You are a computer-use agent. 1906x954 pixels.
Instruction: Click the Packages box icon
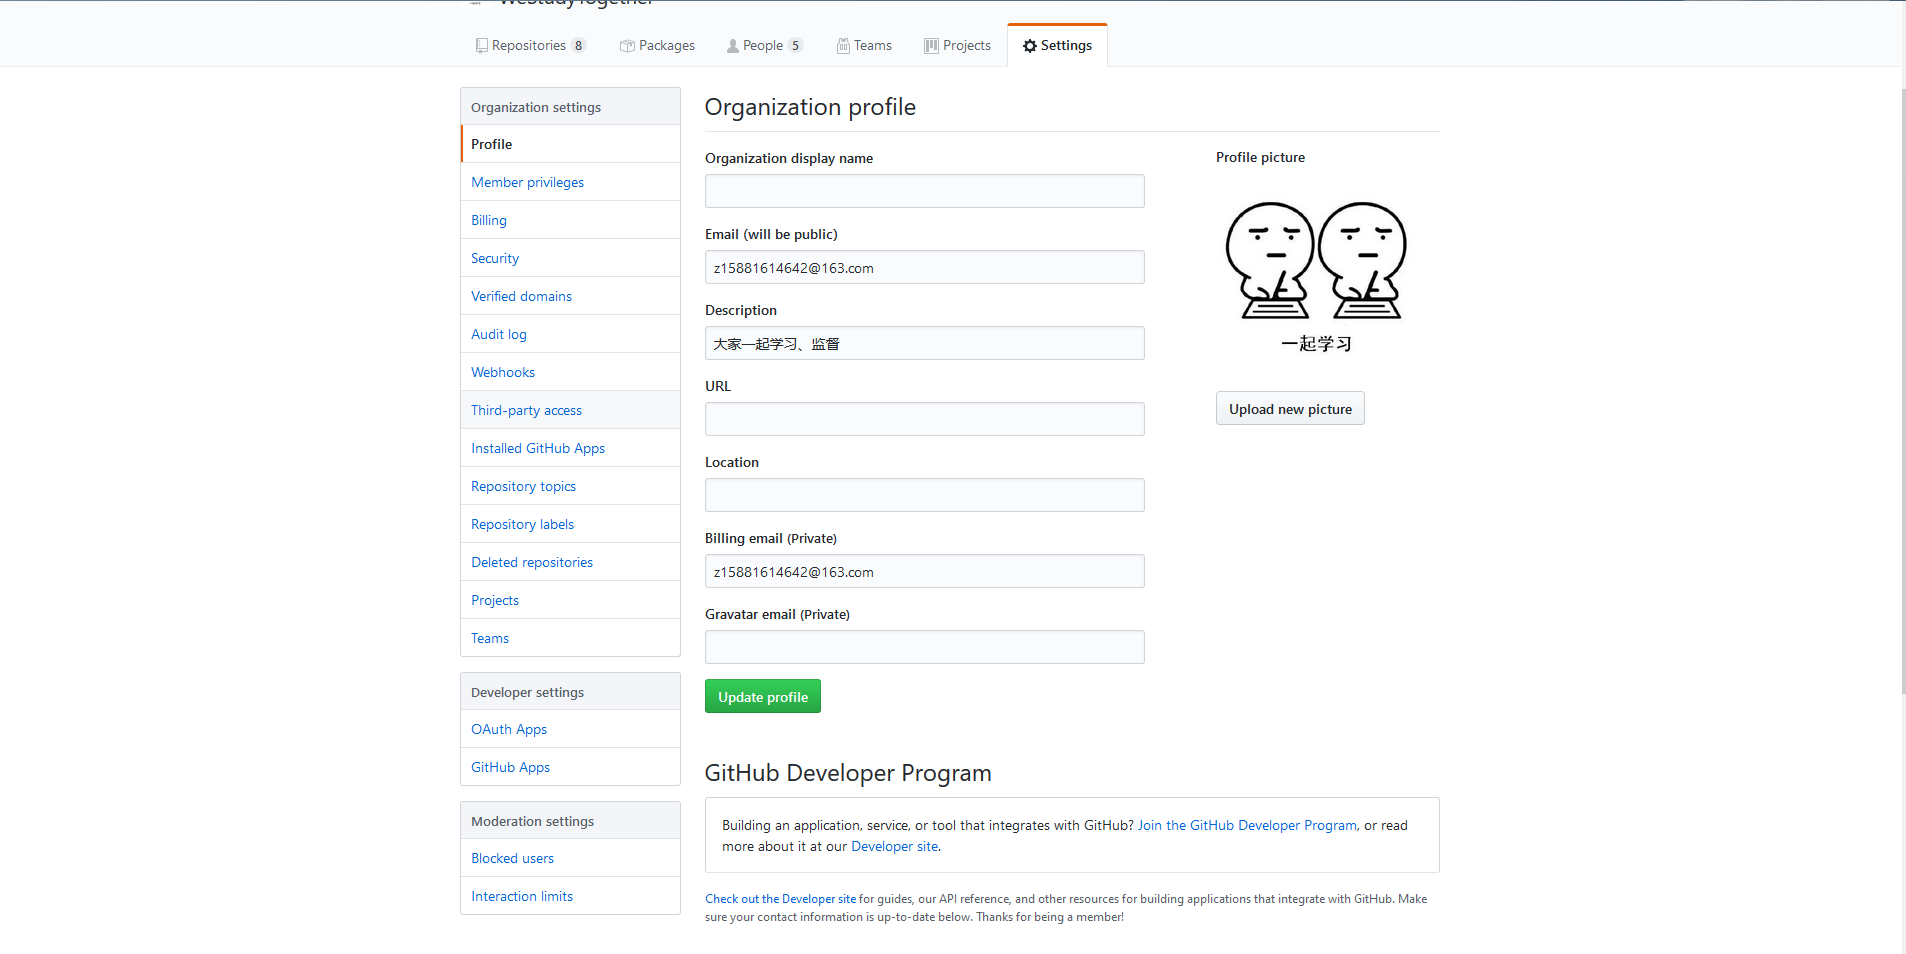point(627,46)
